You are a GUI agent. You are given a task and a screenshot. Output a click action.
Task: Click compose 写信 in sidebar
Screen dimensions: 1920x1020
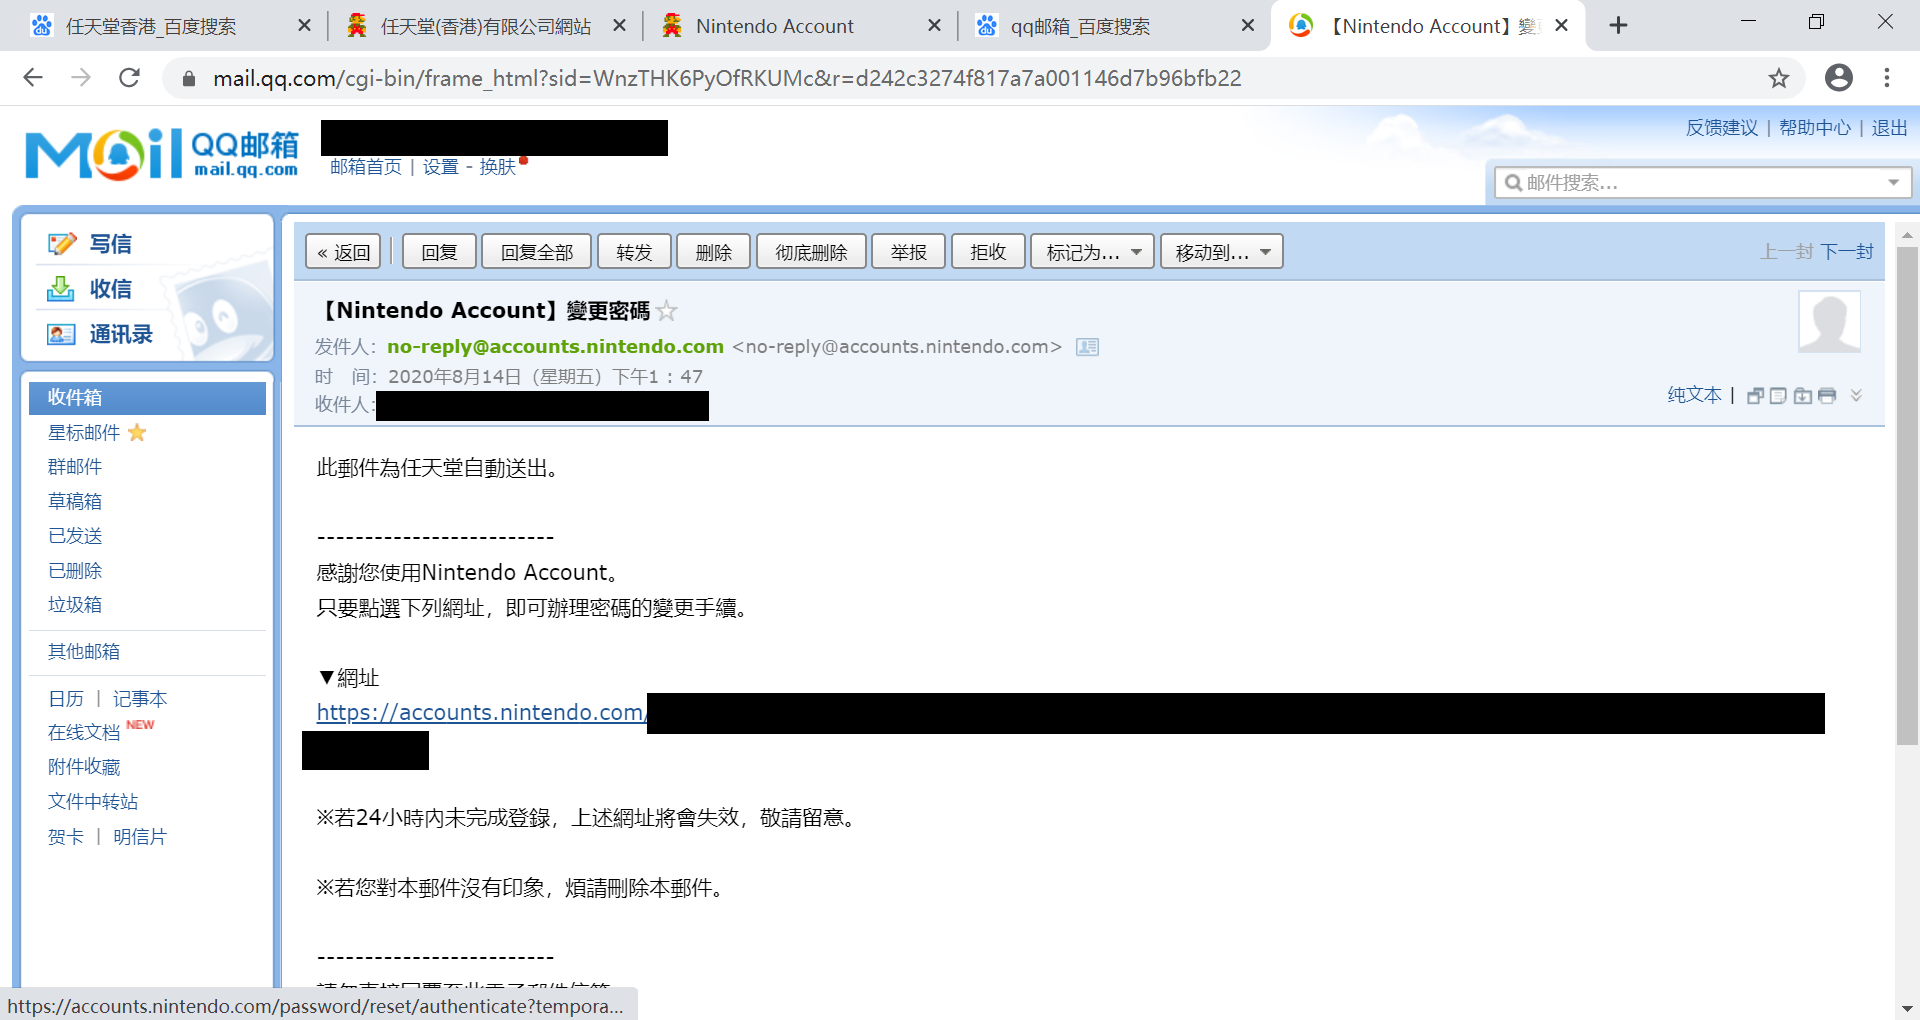(110, 244)
